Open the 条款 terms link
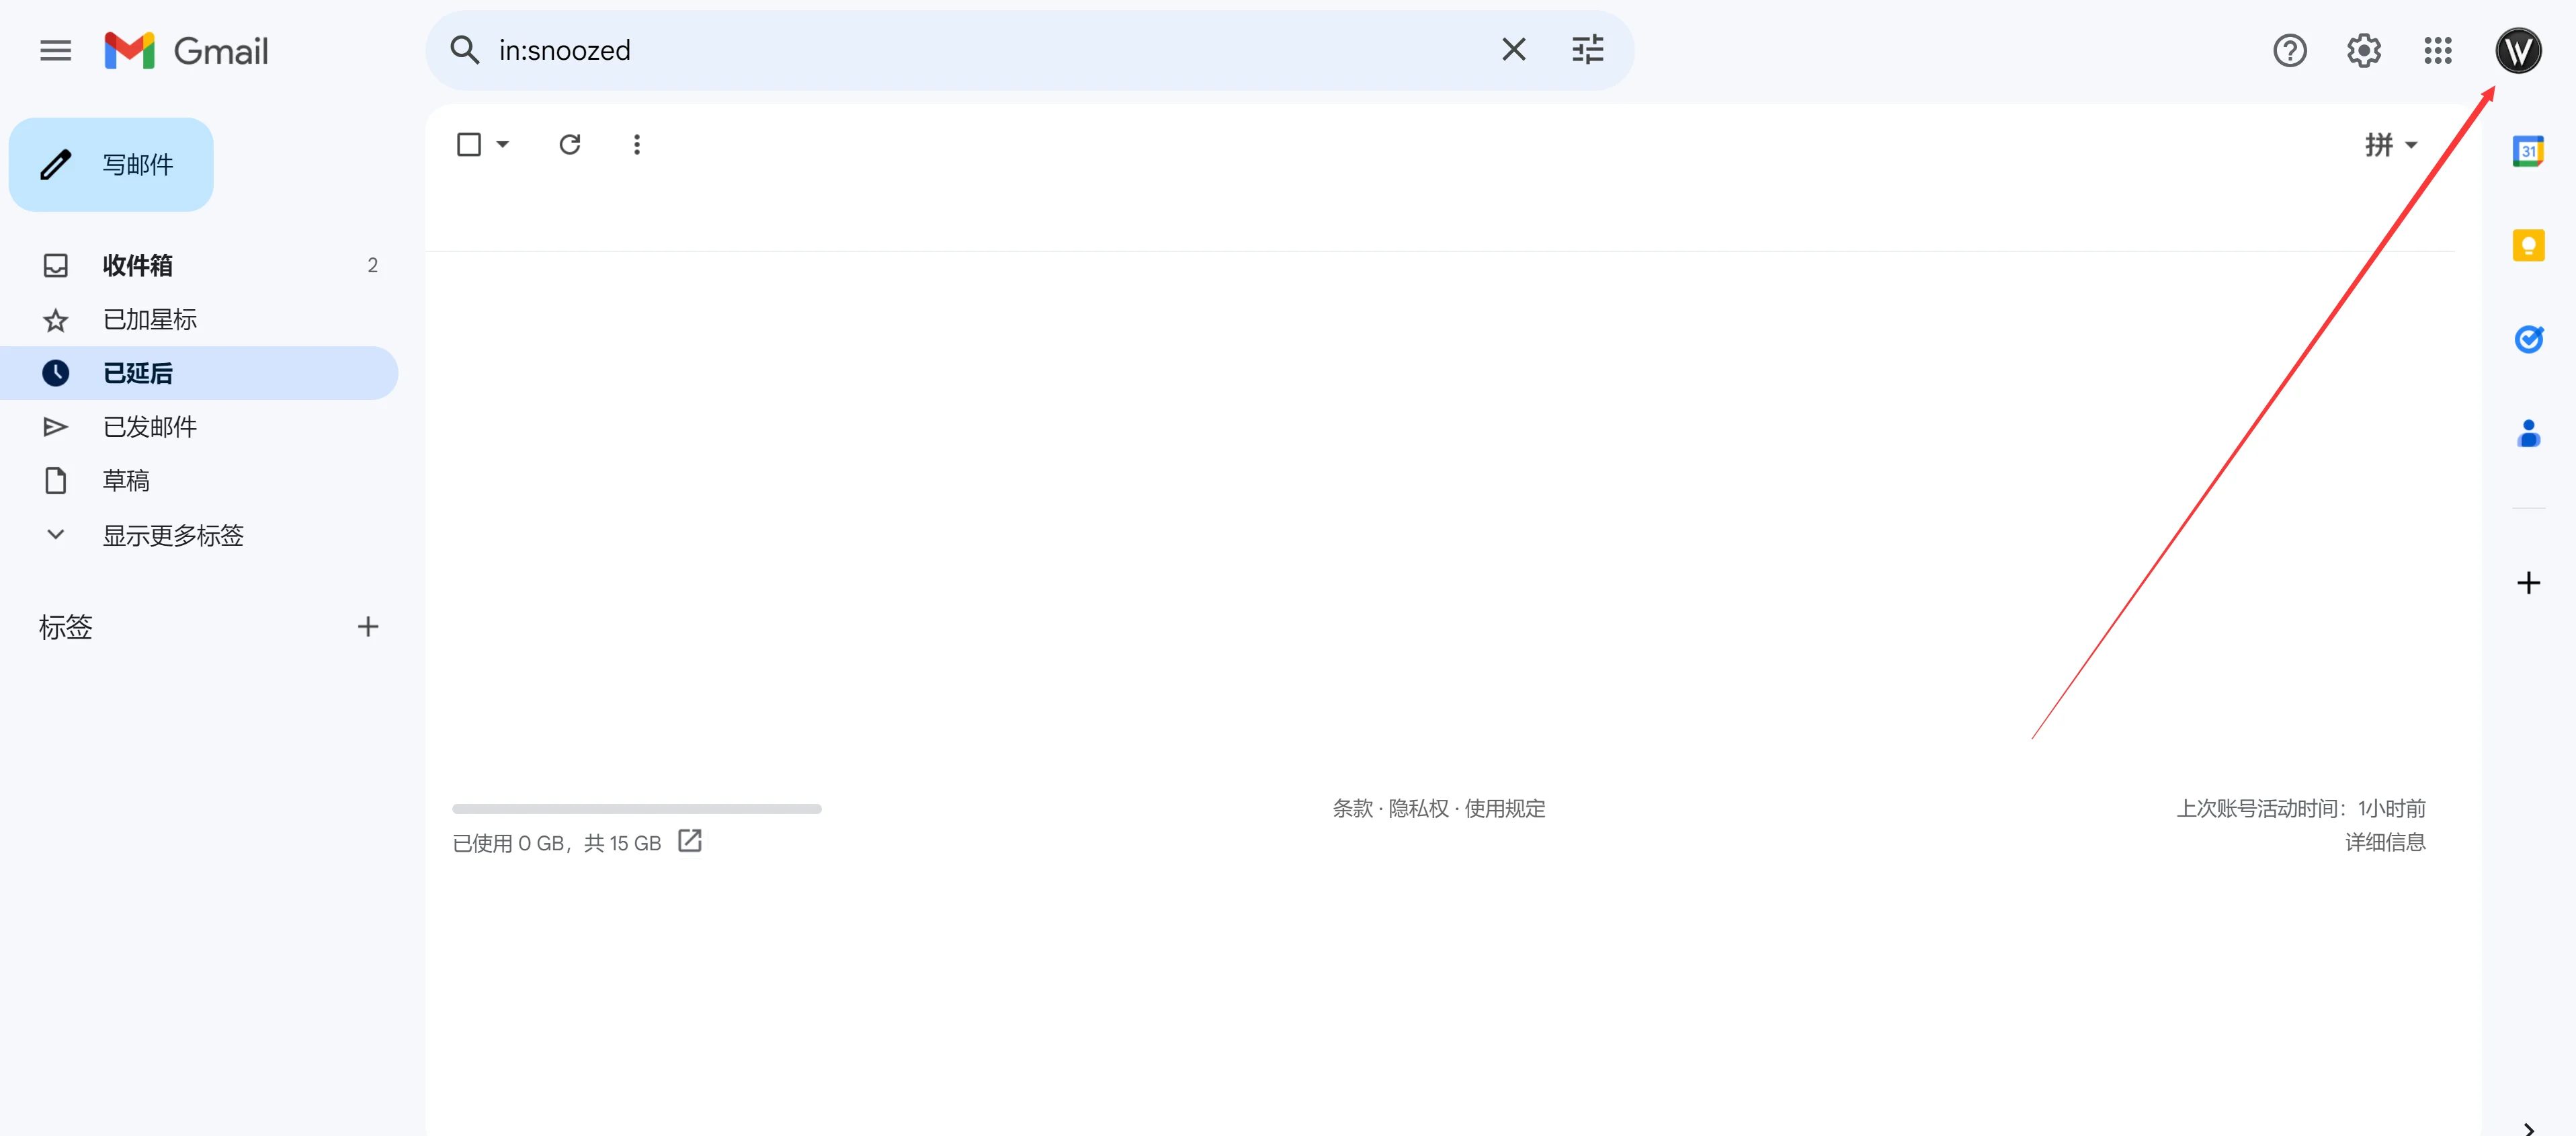 (1352, 808)
